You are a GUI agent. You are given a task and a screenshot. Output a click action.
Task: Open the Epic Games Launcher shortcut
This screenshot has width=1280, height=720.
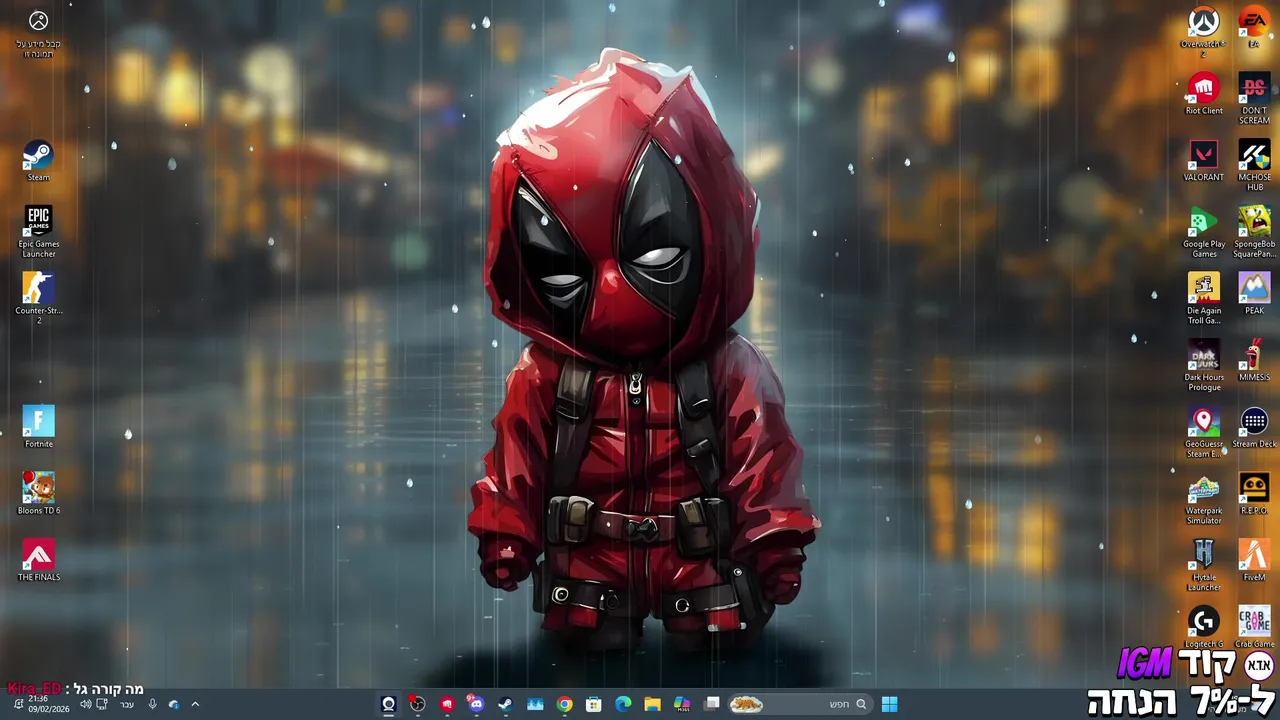[x=38, y=232]
